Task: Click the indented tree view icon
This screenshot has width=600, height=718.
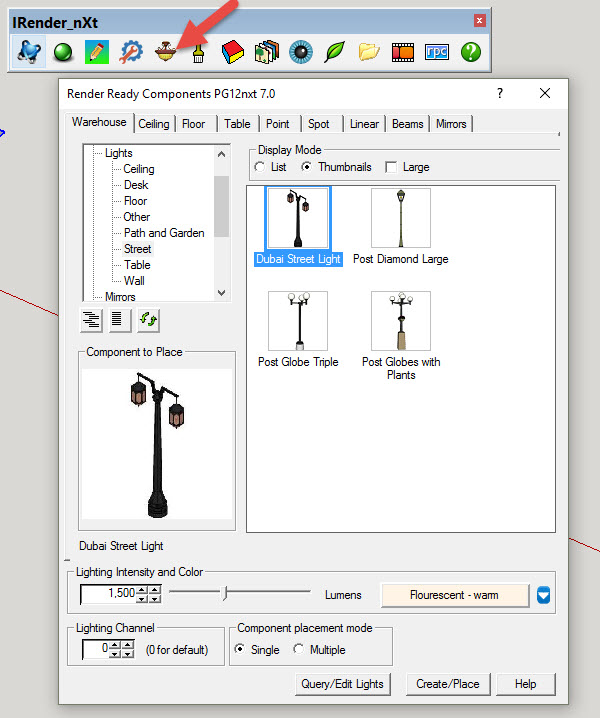Action: [x=91, y=320]
